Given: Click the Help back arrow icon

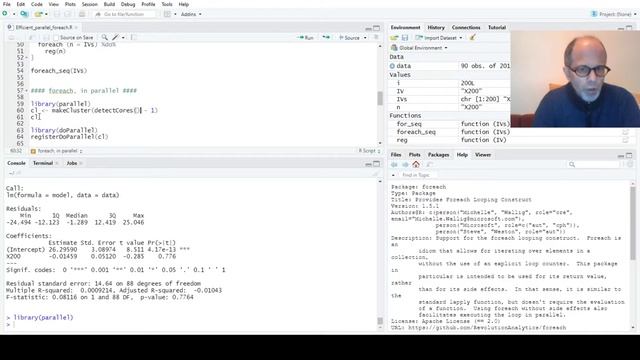Looking at the screenshot, I should (x=394, y=164).
